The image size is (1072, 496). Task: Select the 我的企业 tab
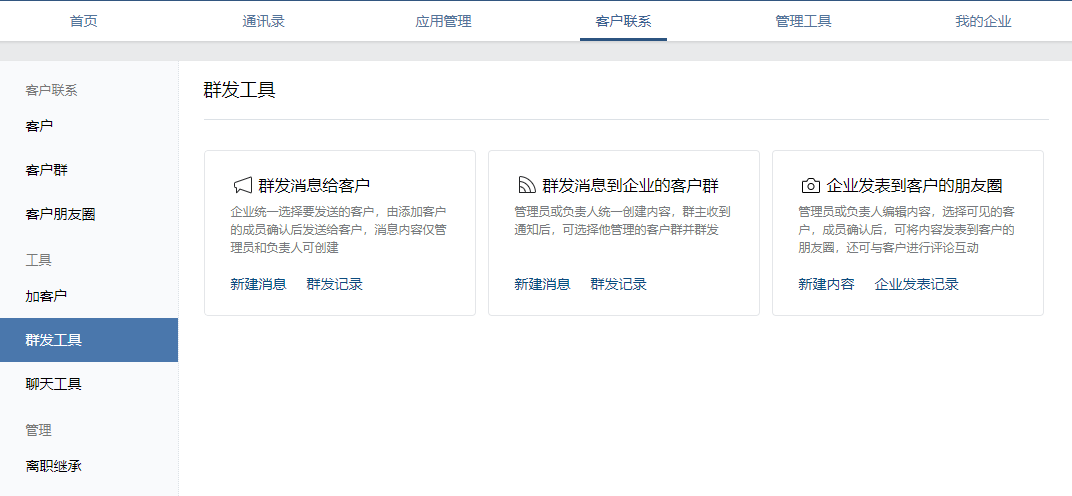pyautogui.click(x=983, y=21)
